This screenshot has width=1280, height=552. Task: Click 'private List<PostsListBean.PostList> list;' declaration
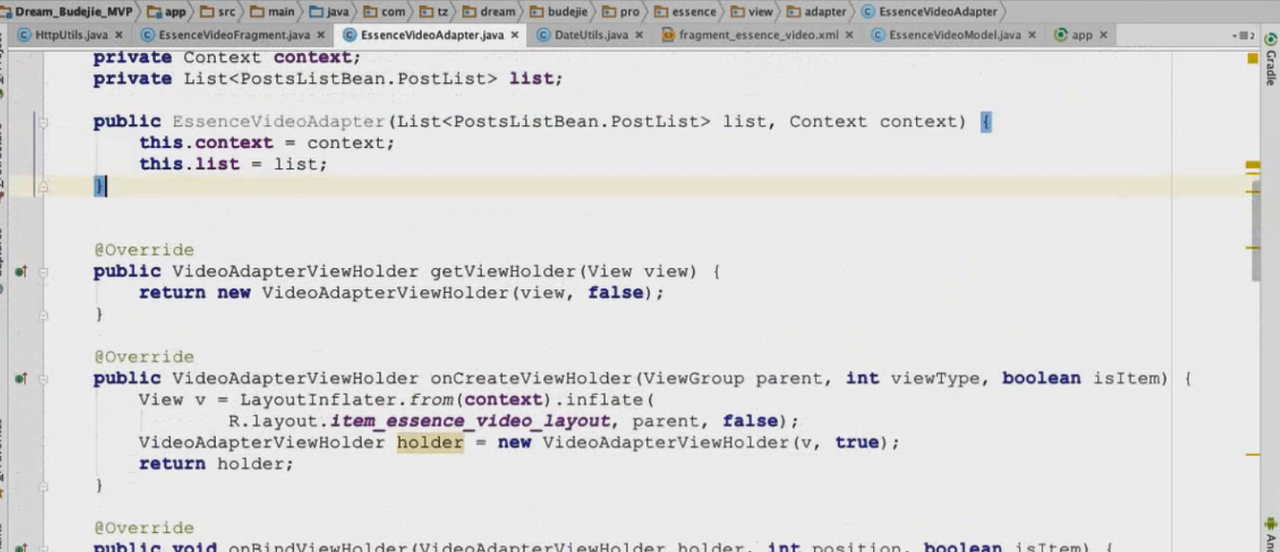tap(328, 78)
